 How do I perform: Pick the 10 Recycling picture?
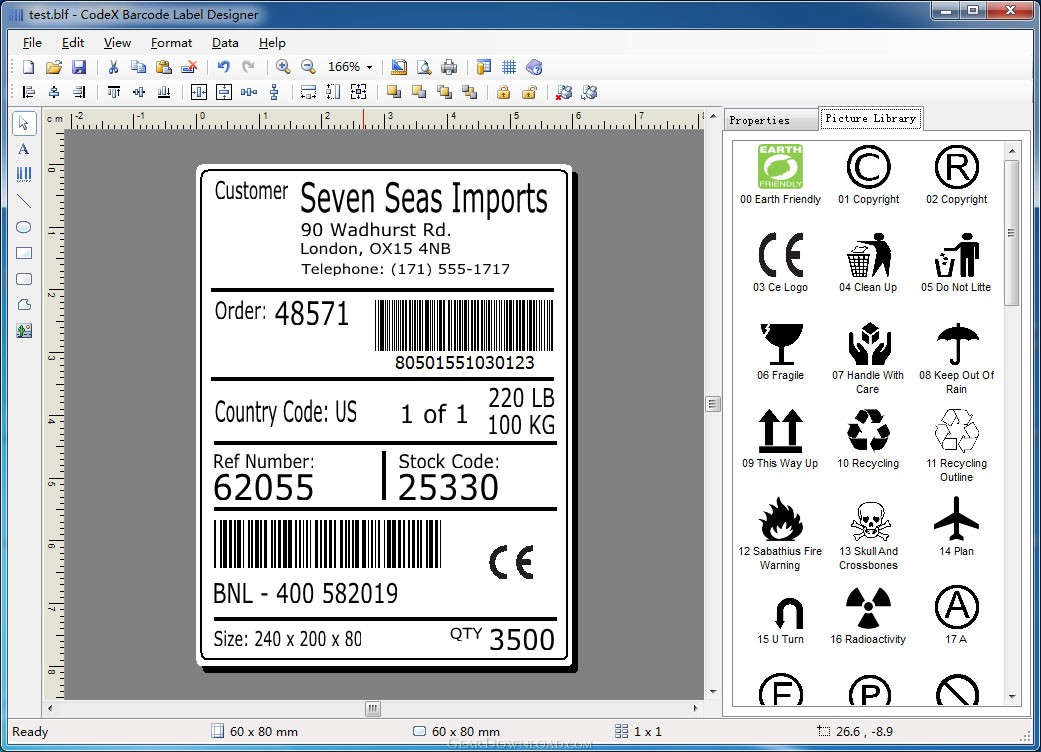click(868, 438)
